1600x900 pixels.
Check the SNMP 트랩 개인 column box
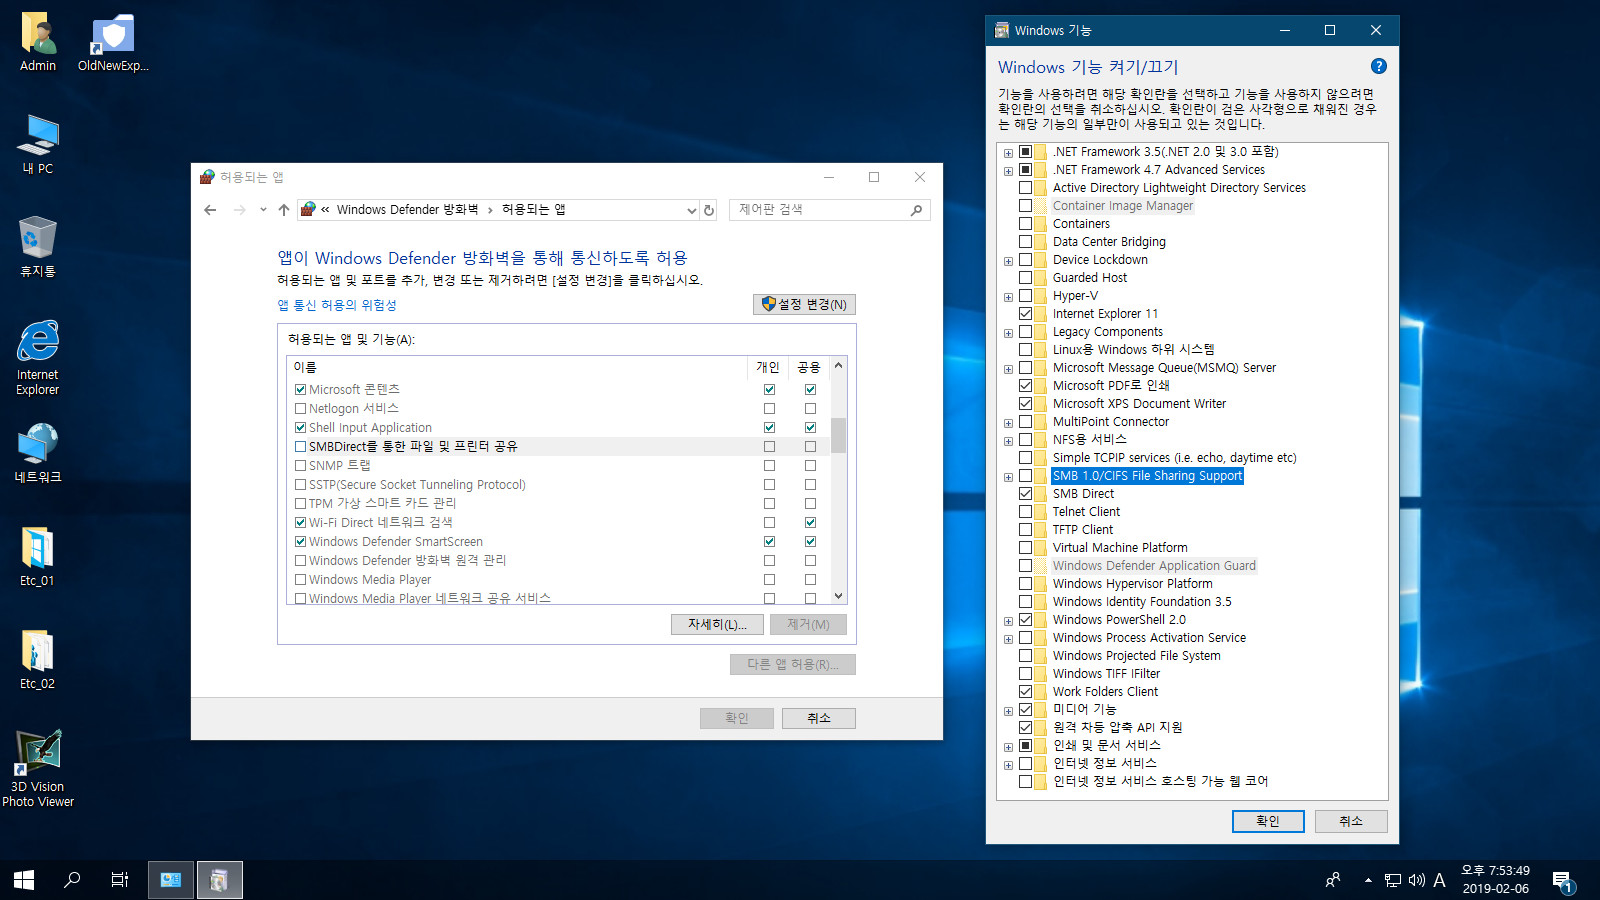pyautogui.click(x=769, y=466)
